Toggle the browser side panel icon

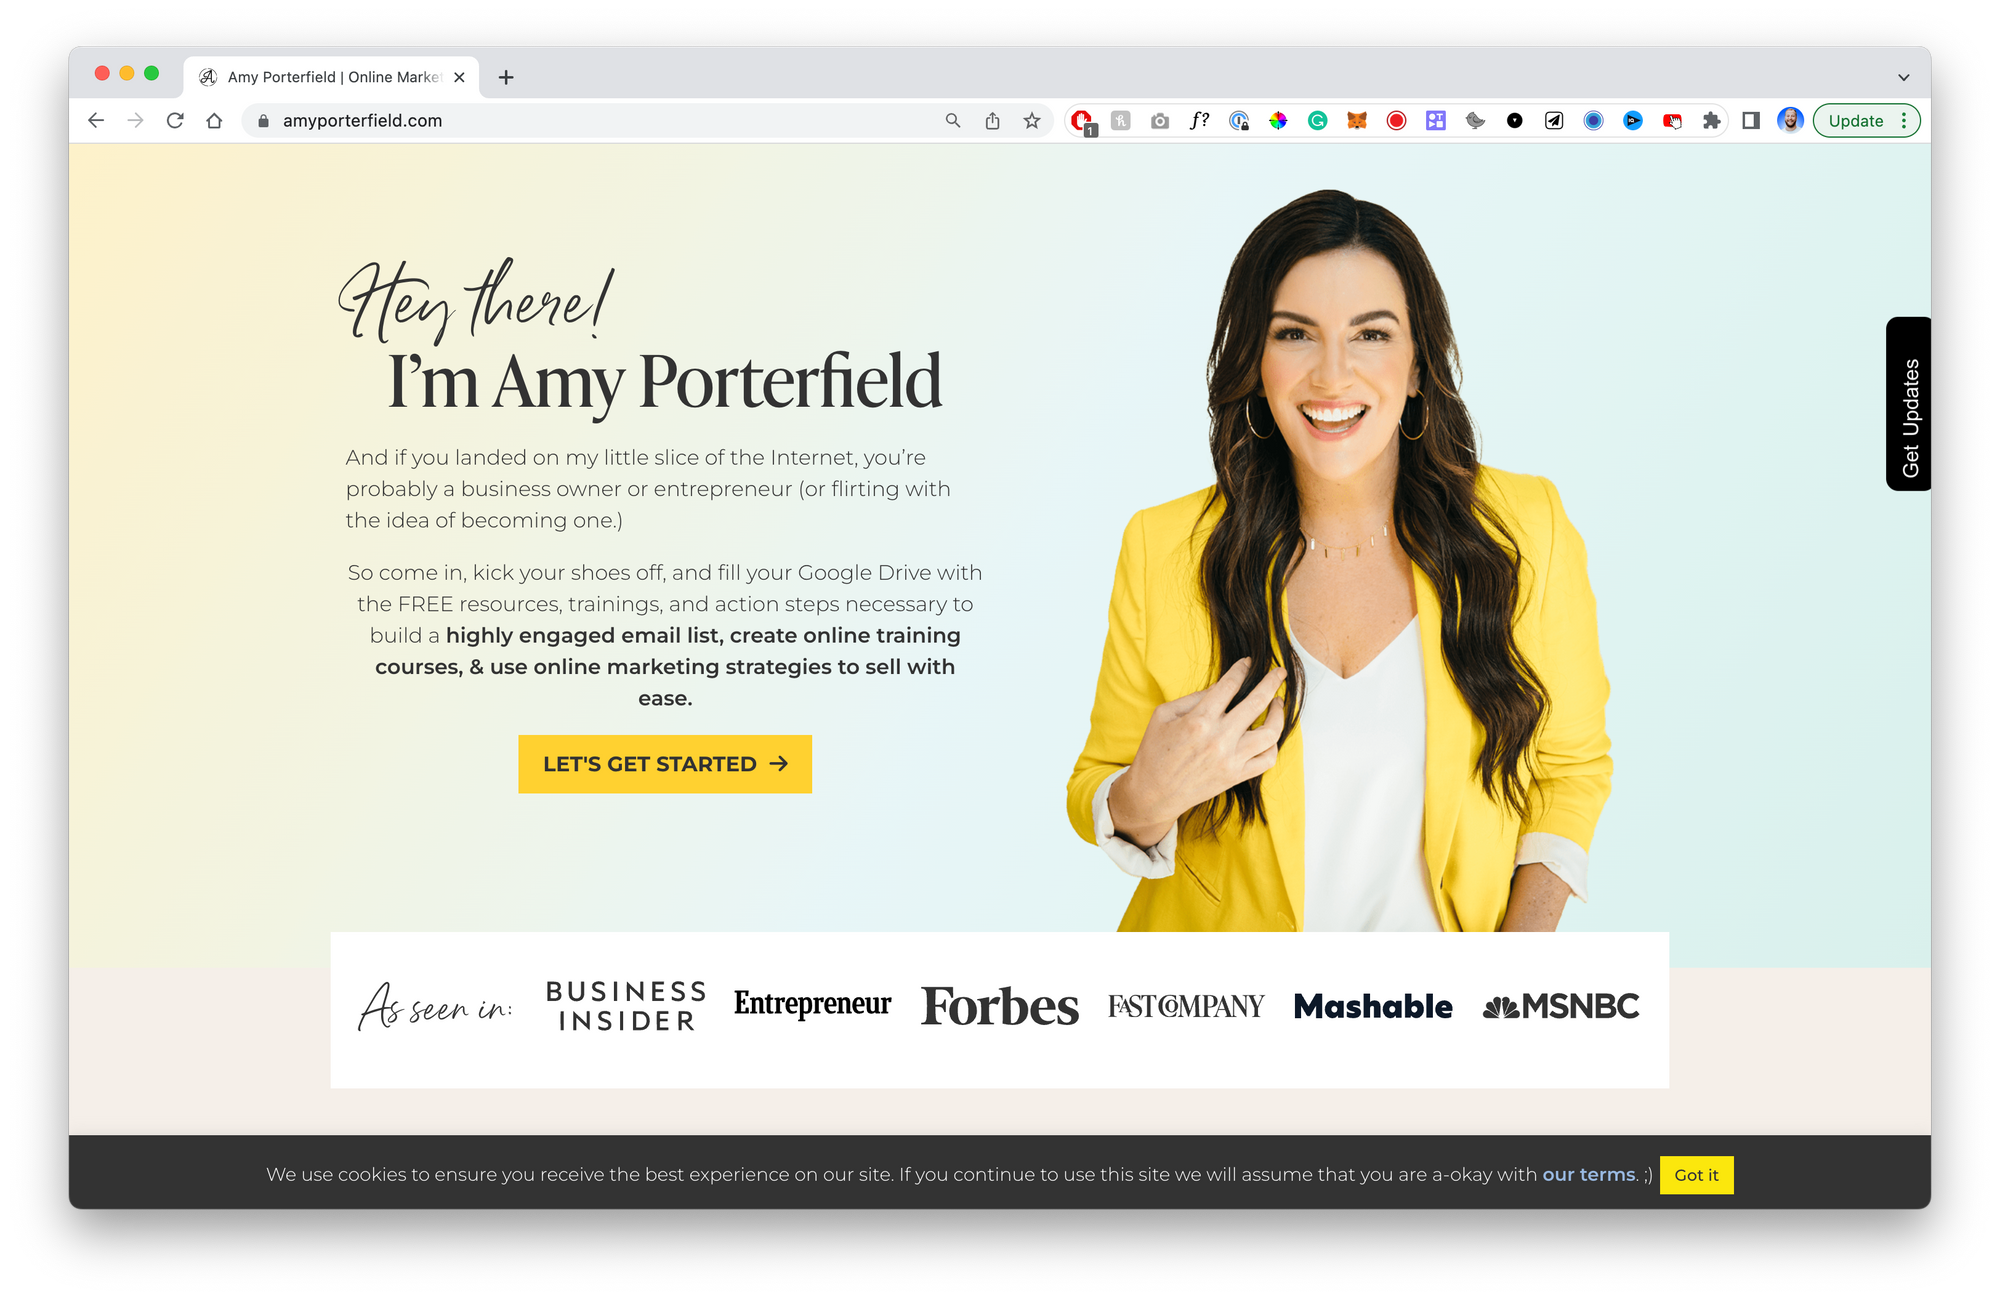pyautogui.click(x=1751, y=121)
